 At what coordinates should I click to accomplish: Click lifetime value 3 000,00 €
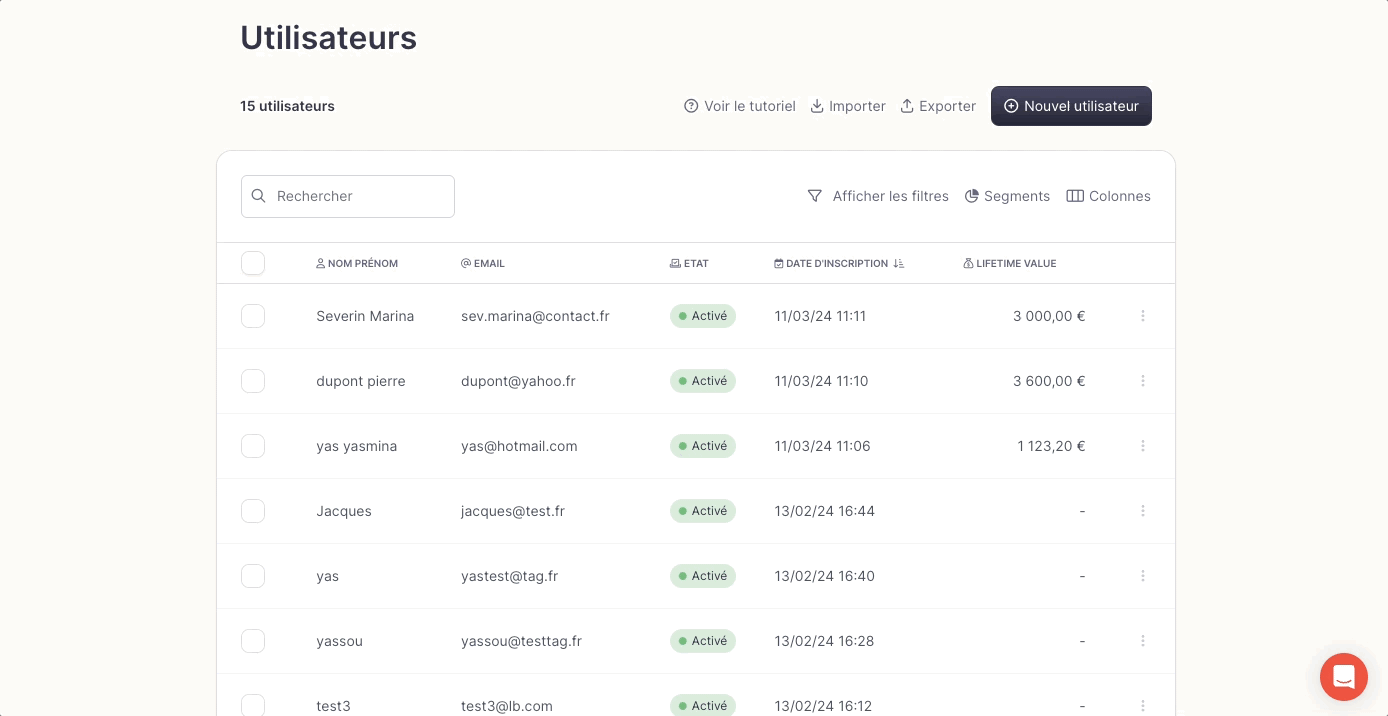tap(1049, 316)
